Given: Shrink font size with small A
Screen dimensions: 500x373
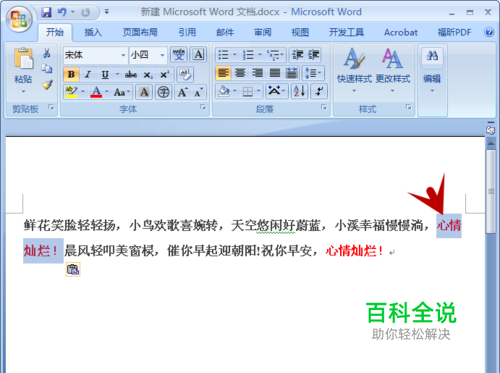Looking at the screenshot, I should (198, 92).
